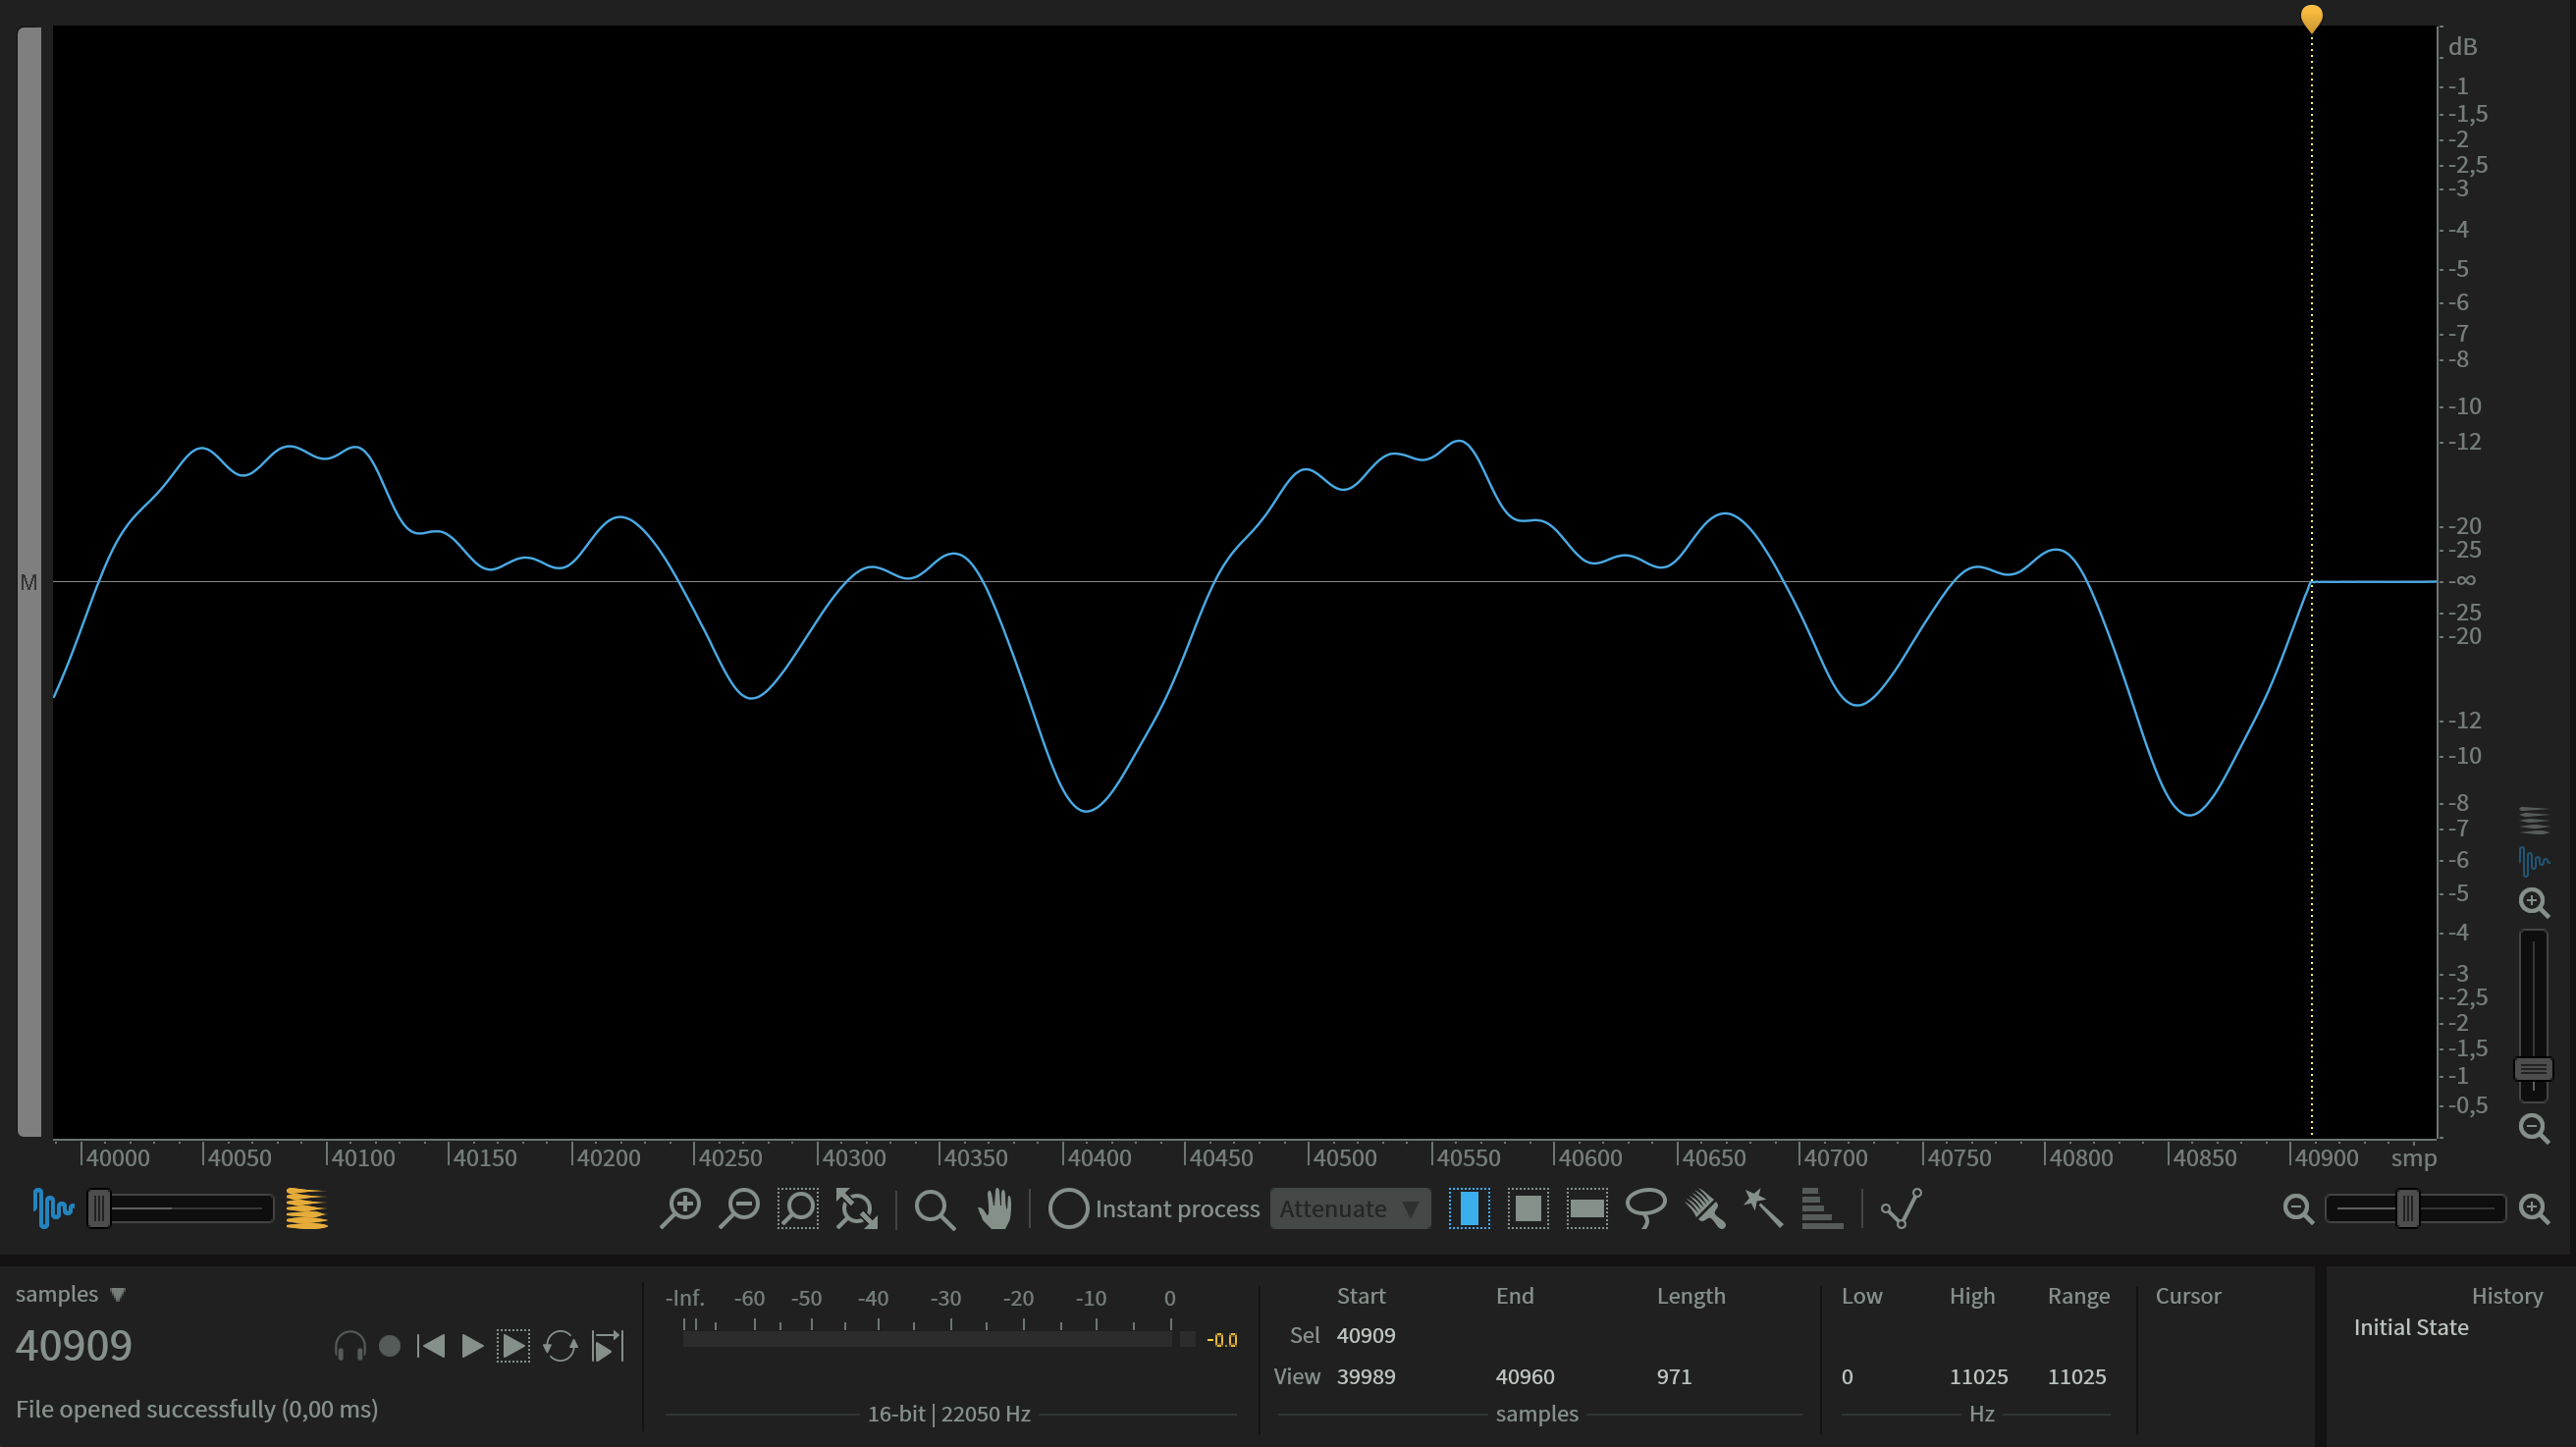Click the M mono channel label
Image resolution: width=2576 pixels, height=1447 pixels.
[28, 582]
